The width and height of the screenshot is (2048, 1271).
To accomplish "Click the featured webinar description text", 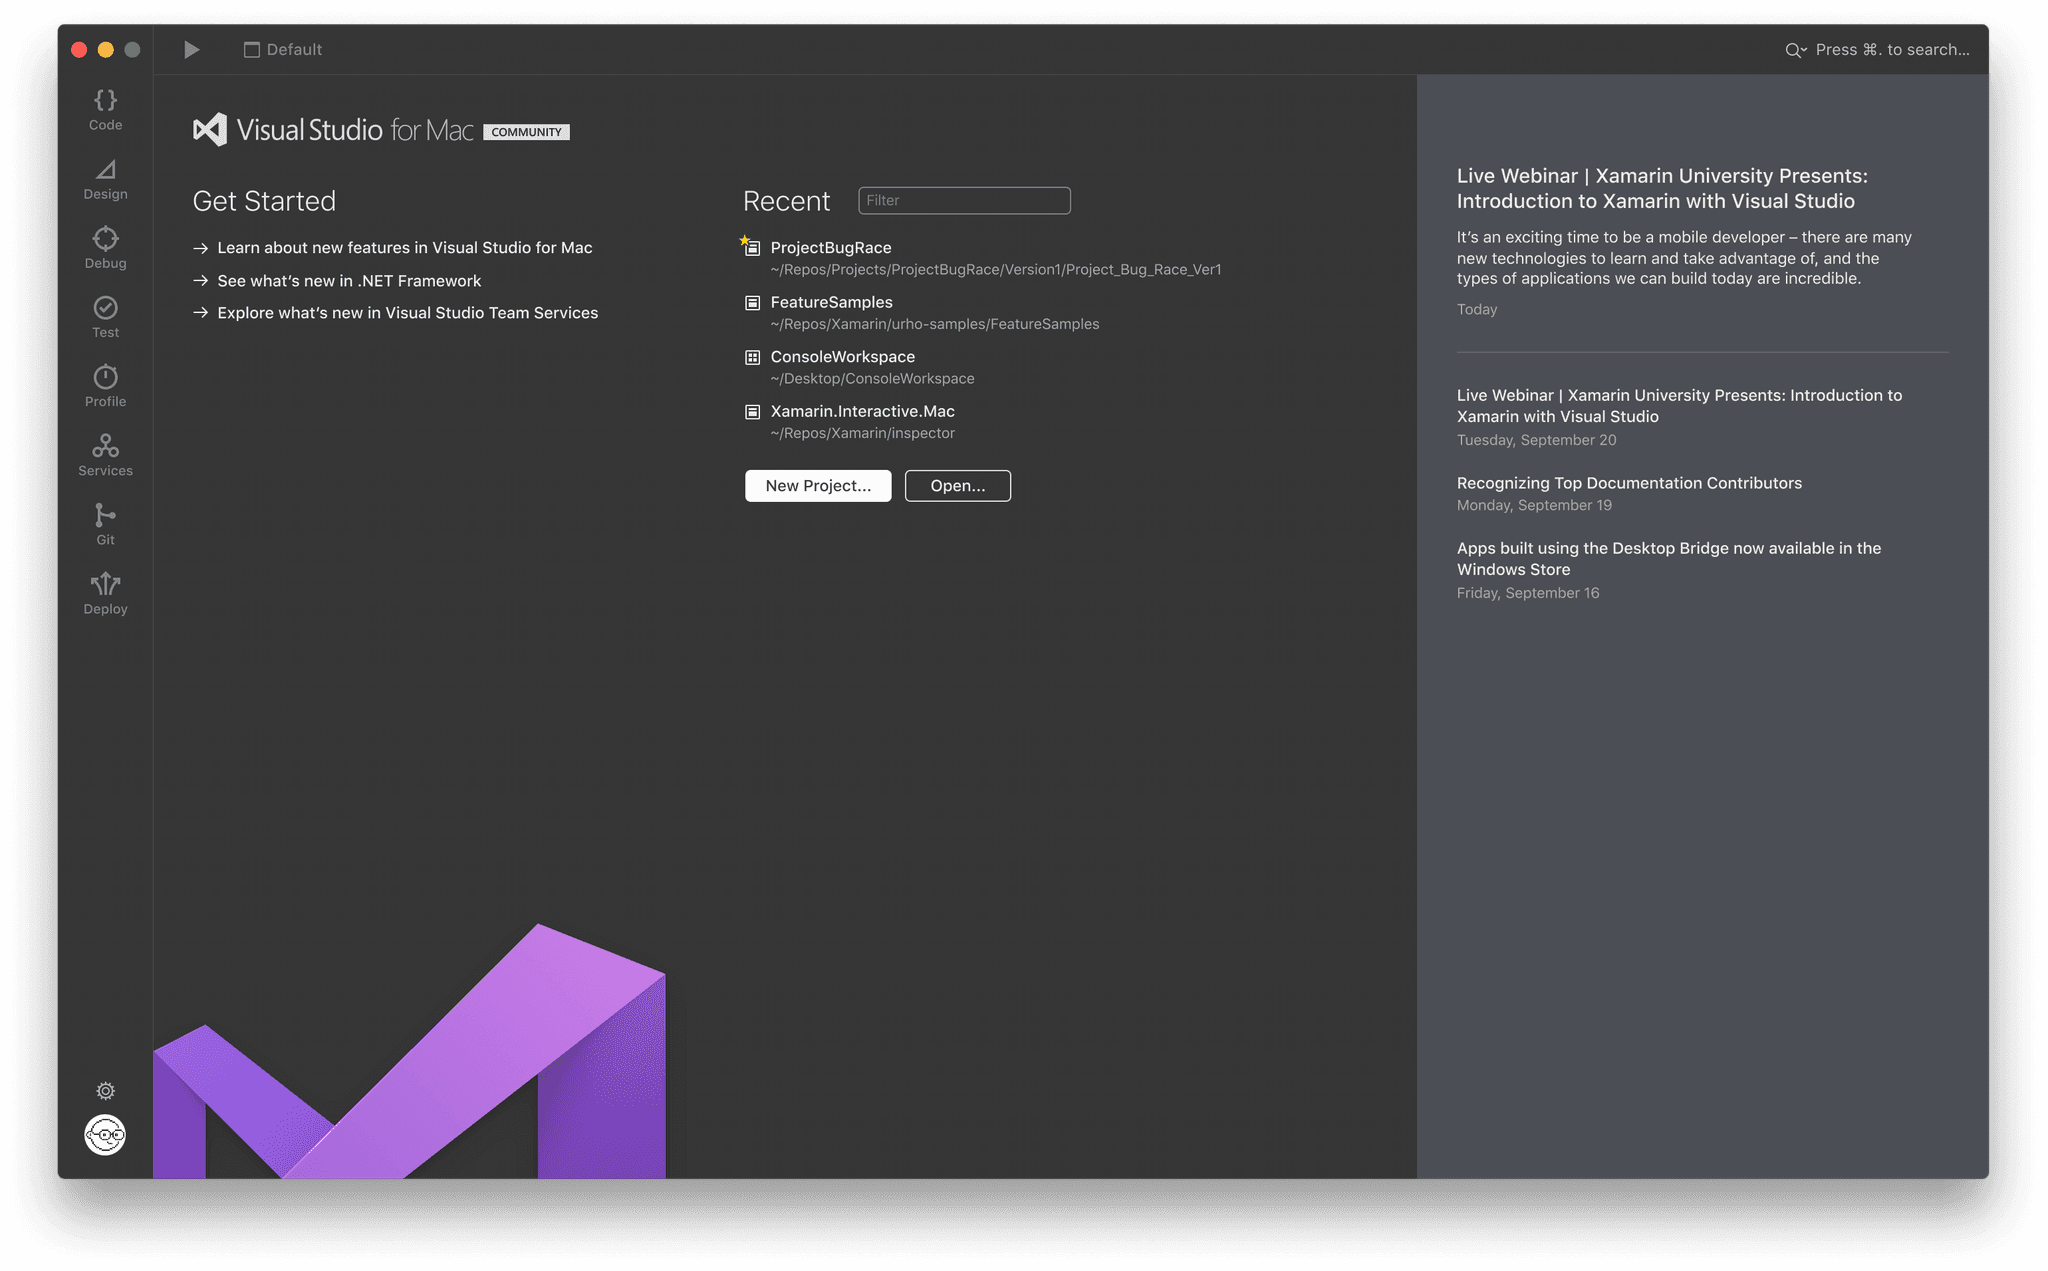I will click(1684, 258).
